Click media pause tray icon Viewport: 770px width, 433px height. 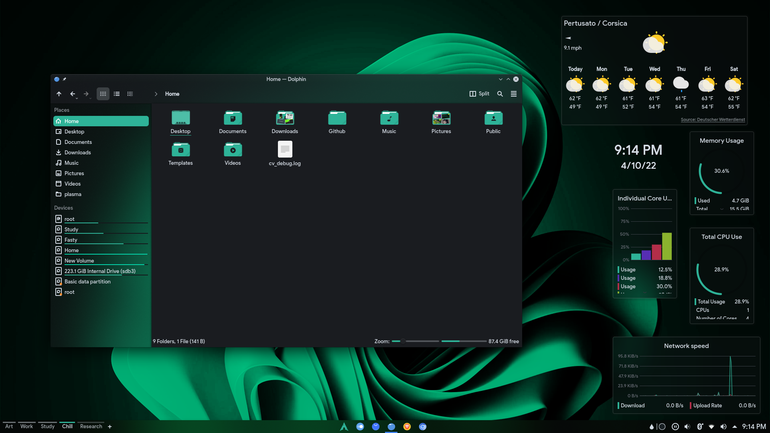[x=675, y=427]
